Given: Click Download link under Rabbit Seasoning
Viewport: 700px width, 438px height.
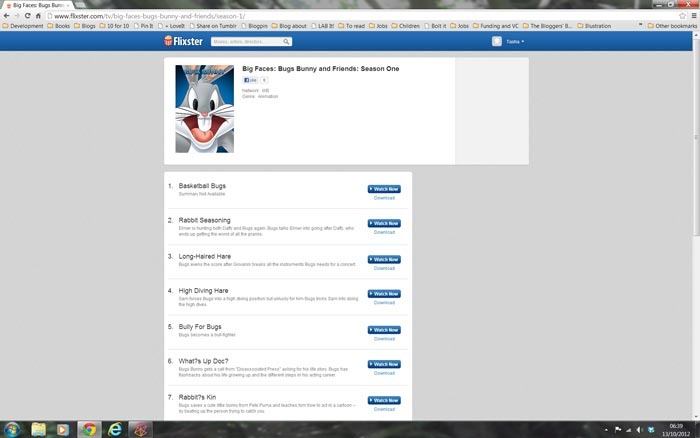Looking at the screenshot, I should click(x=384, y=232).
